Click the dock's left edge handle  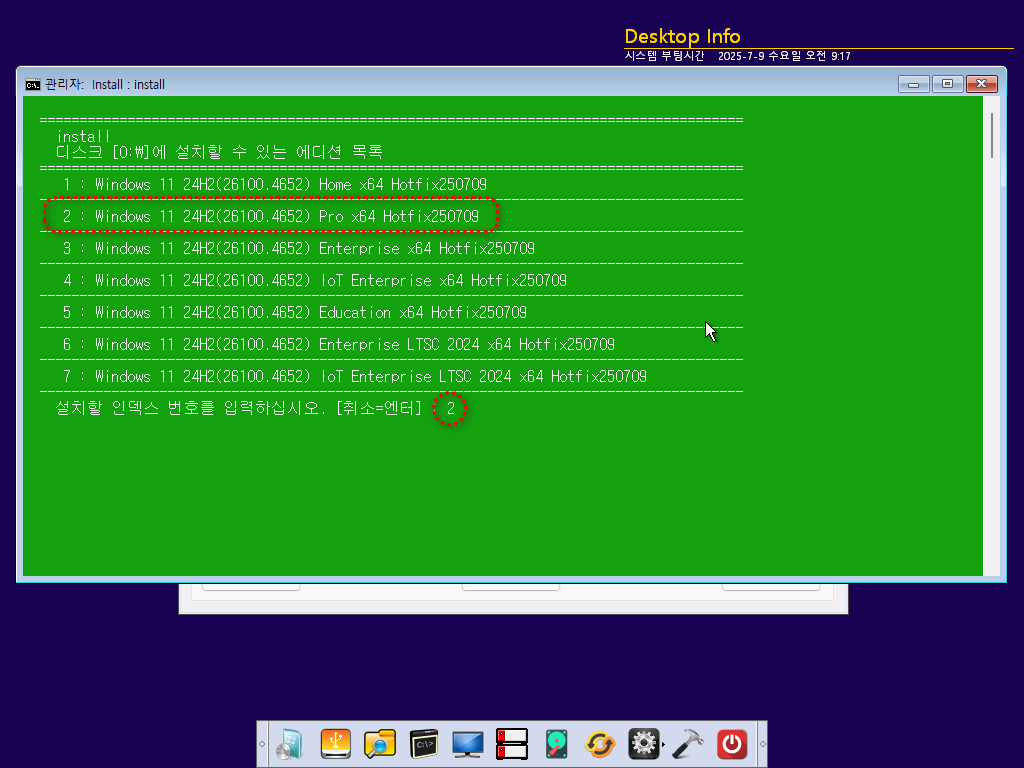tap(262, 744)
